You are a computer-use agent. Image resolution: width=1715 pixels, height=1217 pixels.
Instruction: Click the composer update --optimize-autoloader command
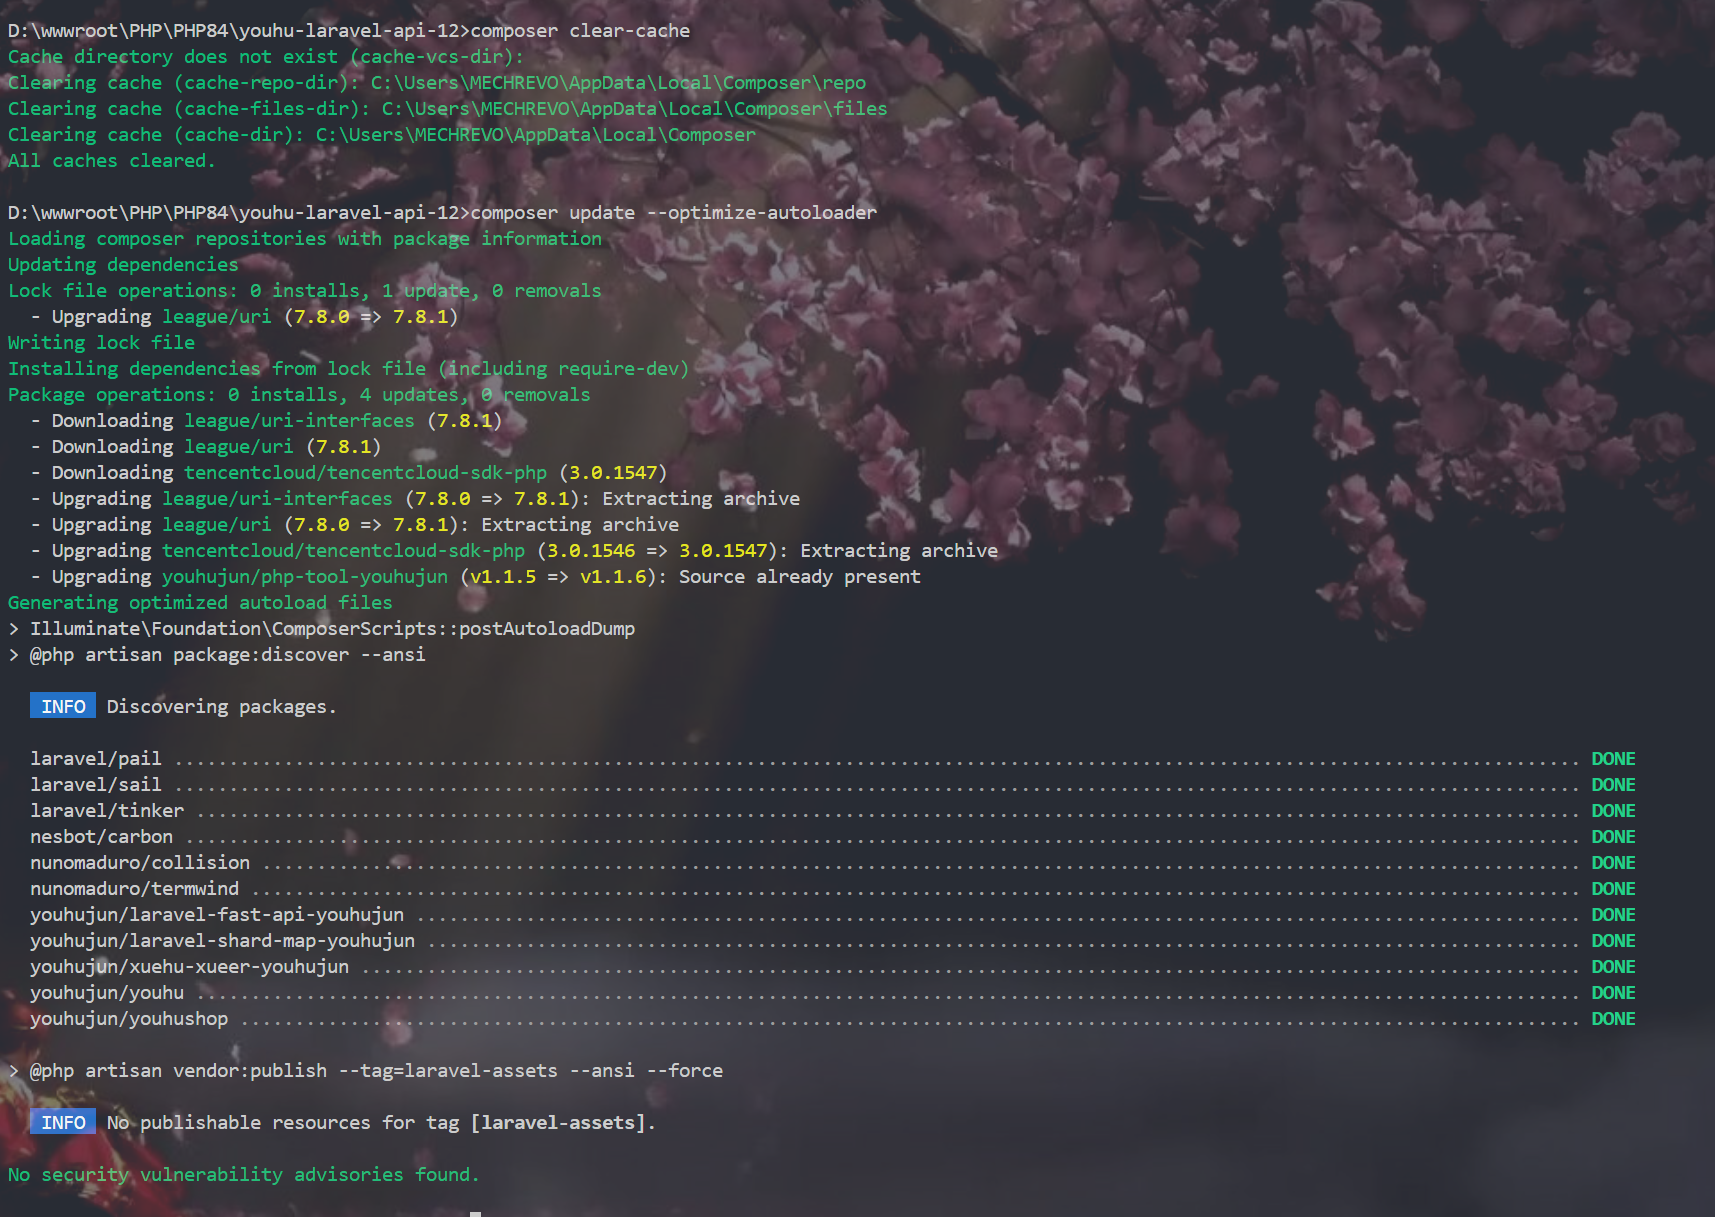[x=673, y=213]
